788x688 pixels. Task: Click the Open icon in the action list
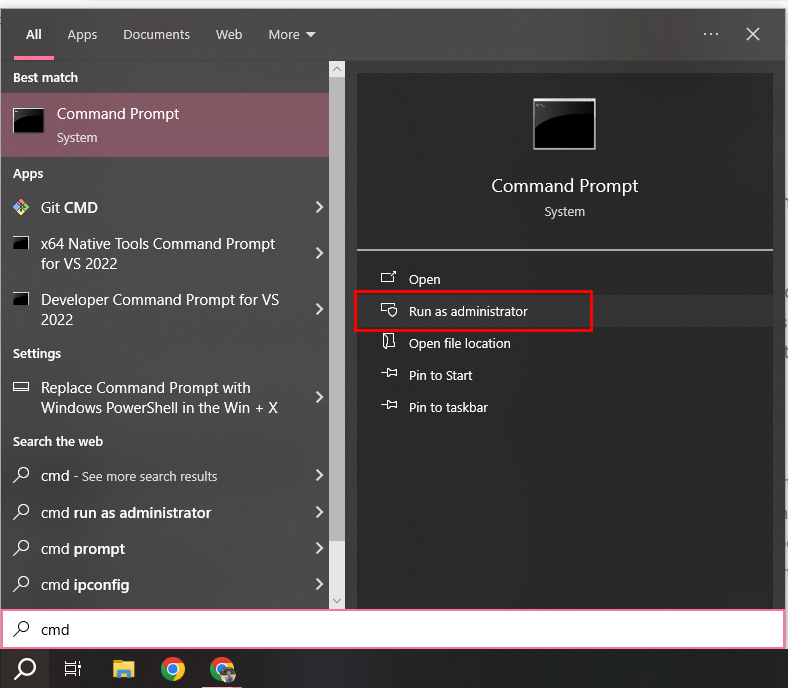click(388, 277)
